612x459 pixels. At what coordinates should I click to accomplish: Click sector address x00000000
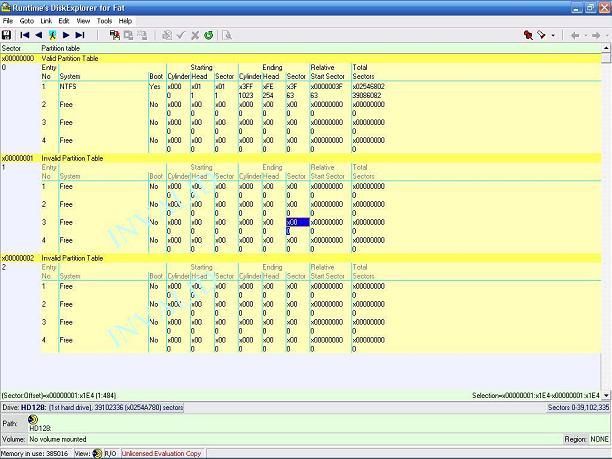point(18,59)
